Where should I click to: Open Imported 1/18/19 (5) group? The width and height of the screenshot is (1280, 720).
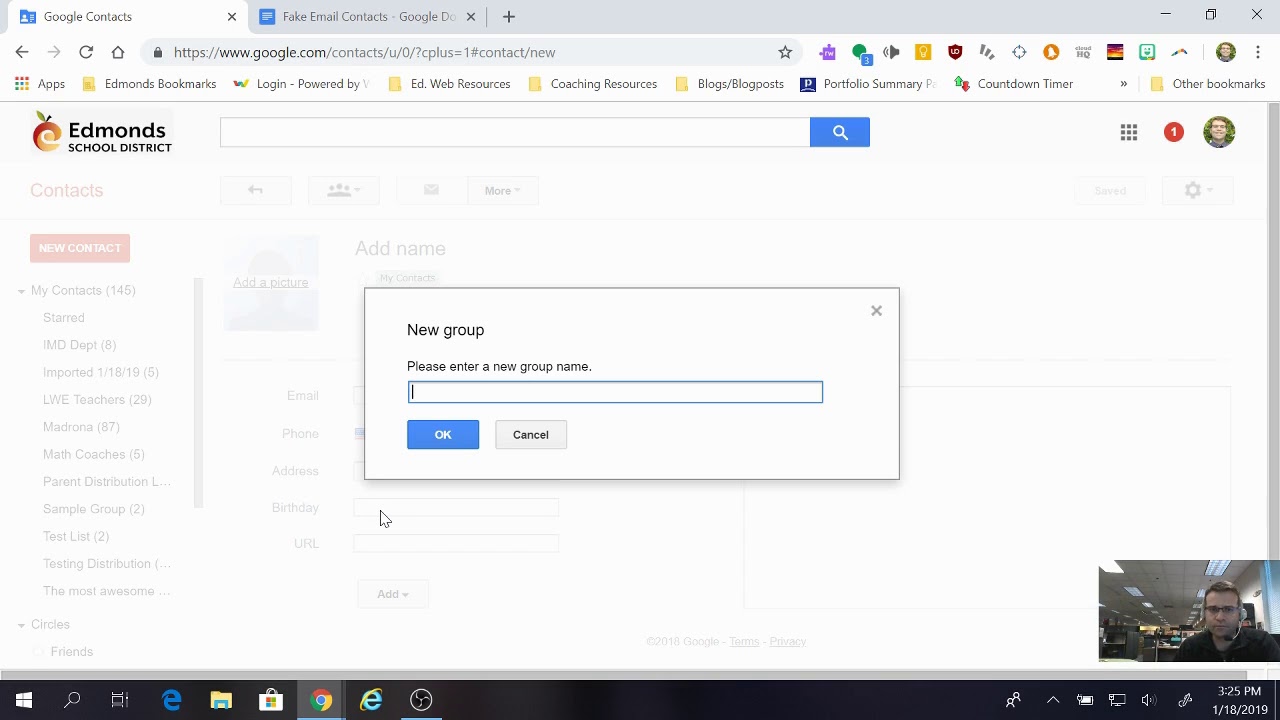coord(101,372)
